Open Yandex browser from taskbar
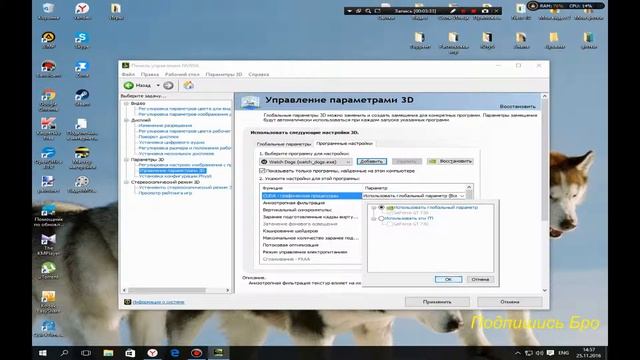Screen dimensions: 640x360 pyautogui.click(x=152, y=353)
